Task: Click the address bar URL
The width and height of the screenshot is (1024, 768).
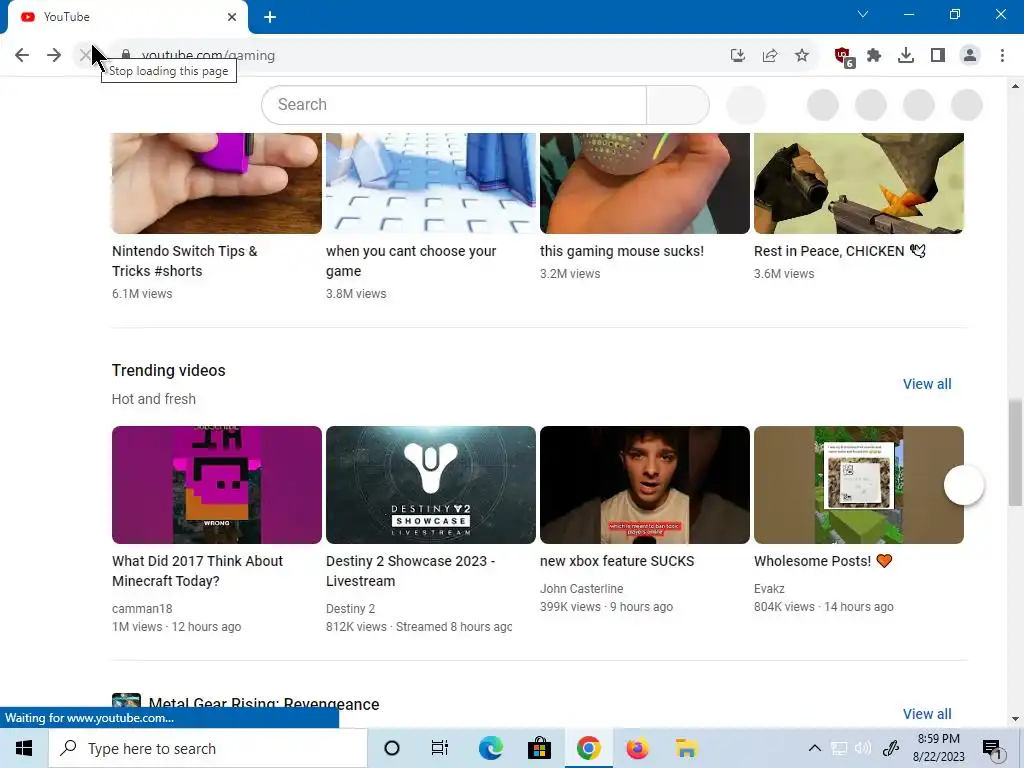Action: [208, 56]
